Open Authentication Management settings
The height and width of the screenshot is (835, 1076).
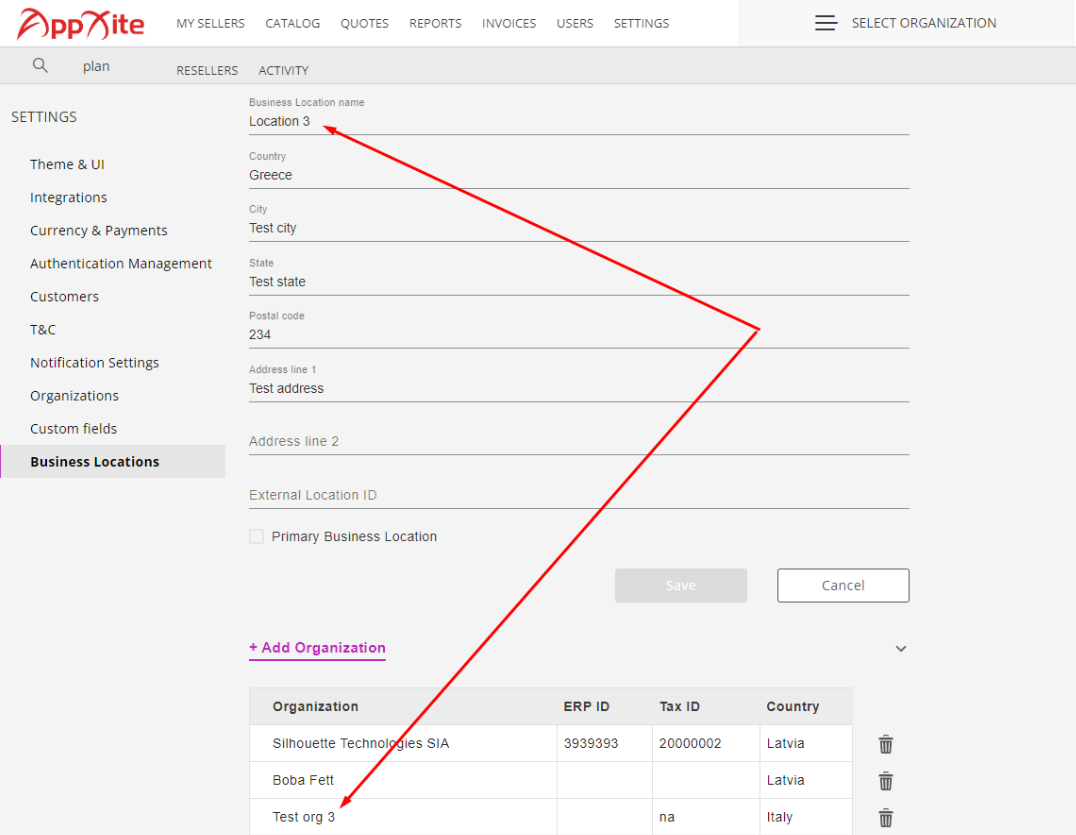pos(121,263)
